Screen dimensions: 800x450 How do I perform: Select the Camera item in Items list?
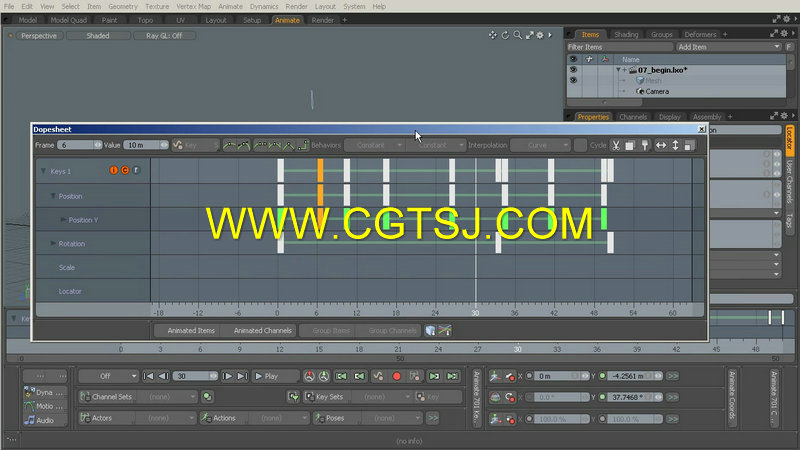[x=657, y=91]
